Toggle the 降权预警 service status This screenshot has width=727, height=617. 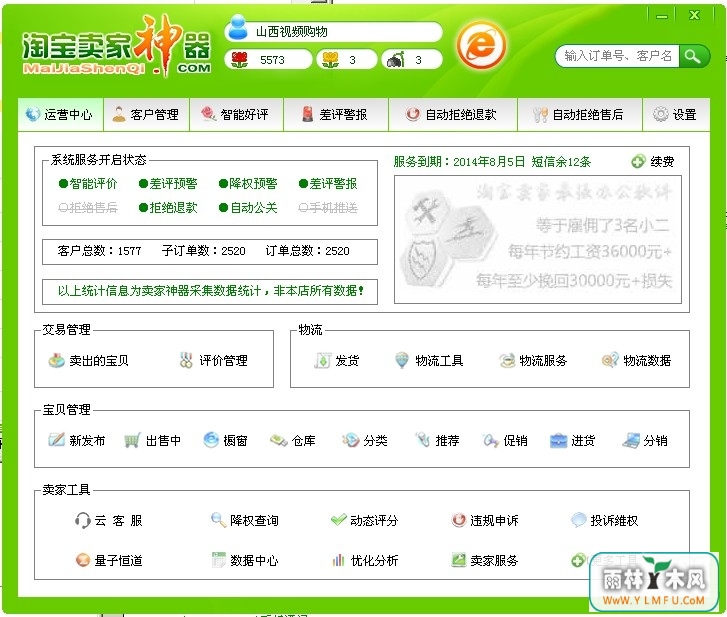[x=248, y=184]
